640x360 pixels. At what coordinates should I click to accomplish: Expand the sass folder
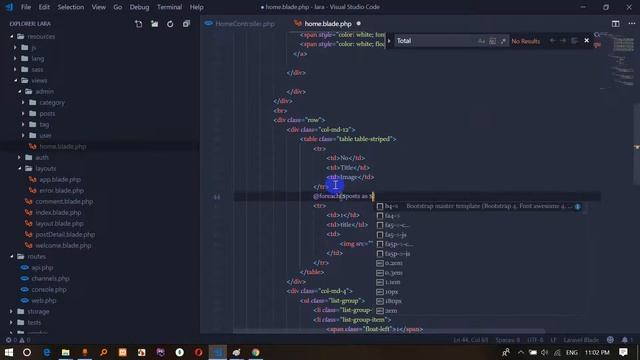pyautogui.click(x=37, y=69)
